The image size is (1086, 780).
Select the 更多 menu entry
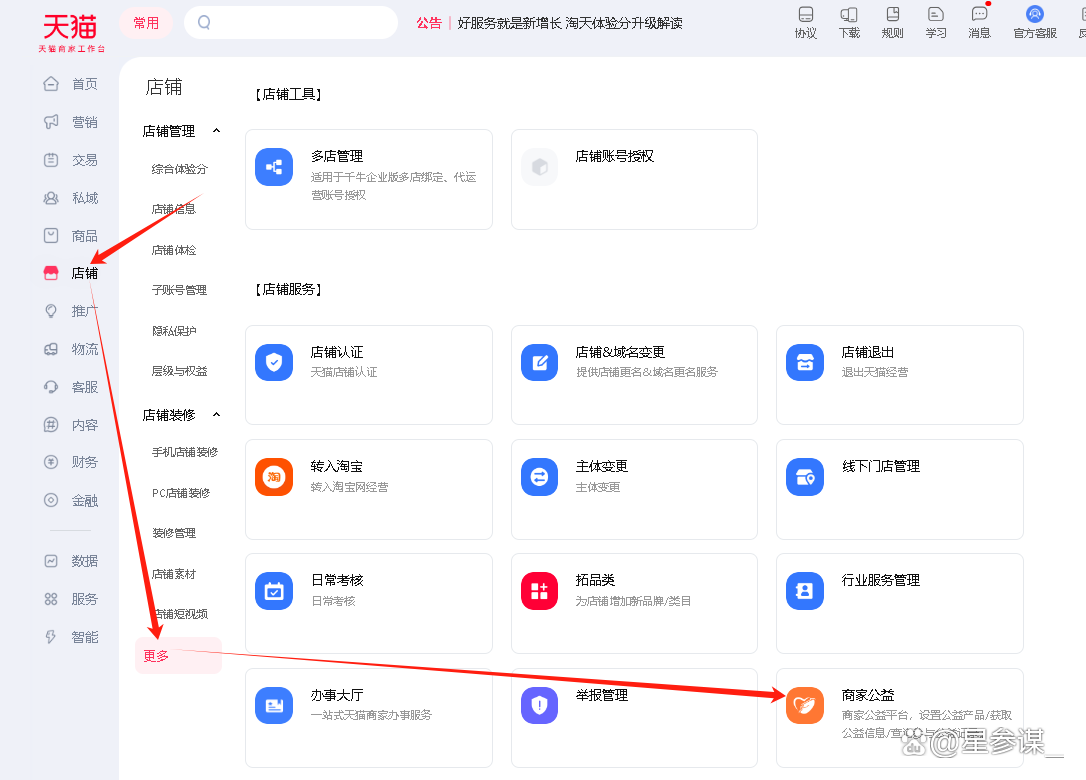click(179, 655)
